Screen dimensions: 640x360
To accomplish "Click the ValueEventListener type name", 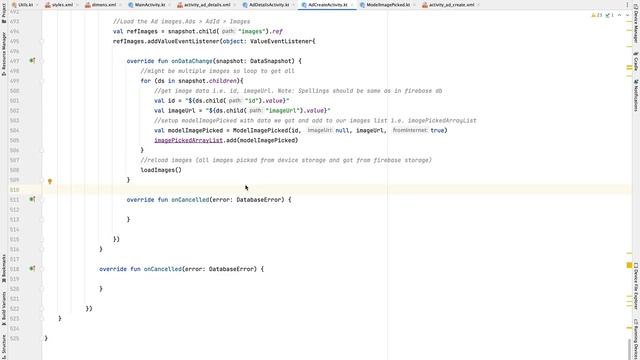I will coord(281,41).
